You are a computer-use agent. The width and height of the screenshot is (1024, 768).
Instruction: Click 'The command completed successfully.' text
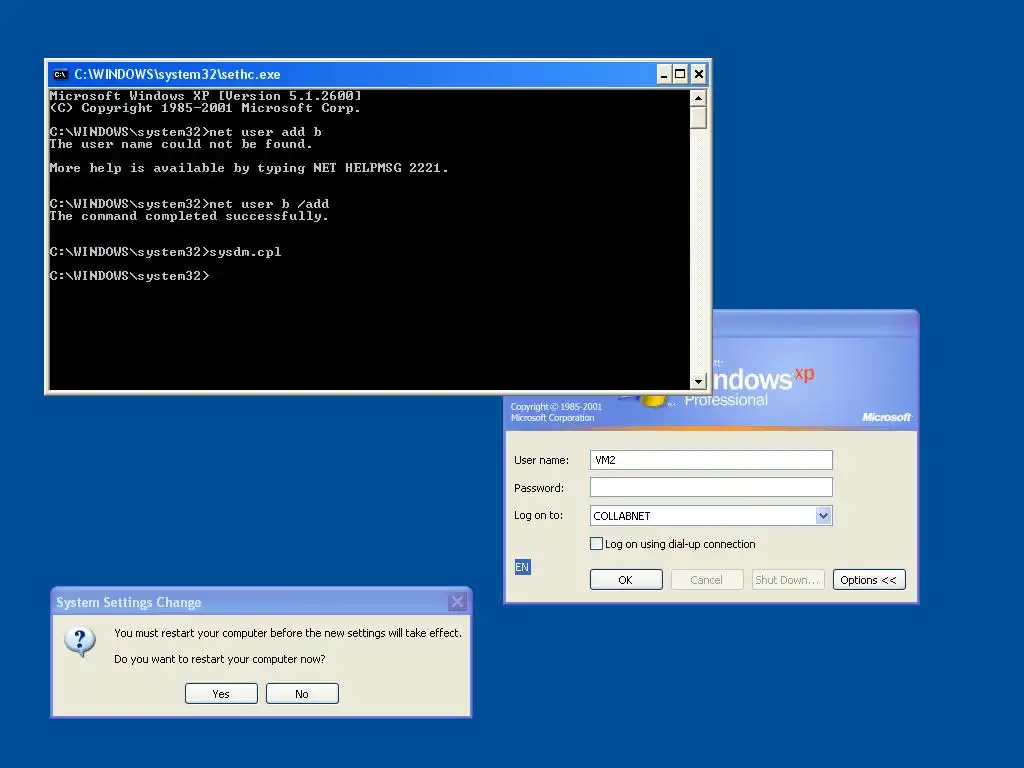[x=189, y=216]
